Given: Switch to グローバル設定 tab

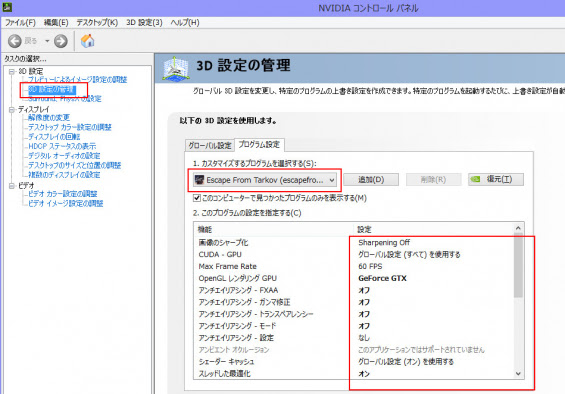Looking at the screenshot, I should click(210, 145).
